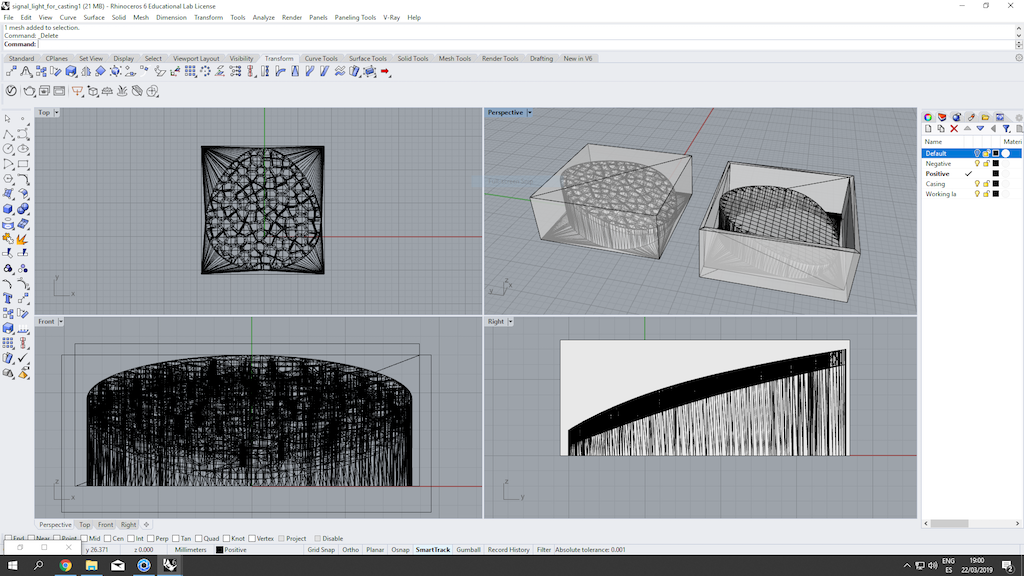The image size is (1024, 576).
Task: Enable the Mid osnap checkbox
Action: click(x=84, y=538)
